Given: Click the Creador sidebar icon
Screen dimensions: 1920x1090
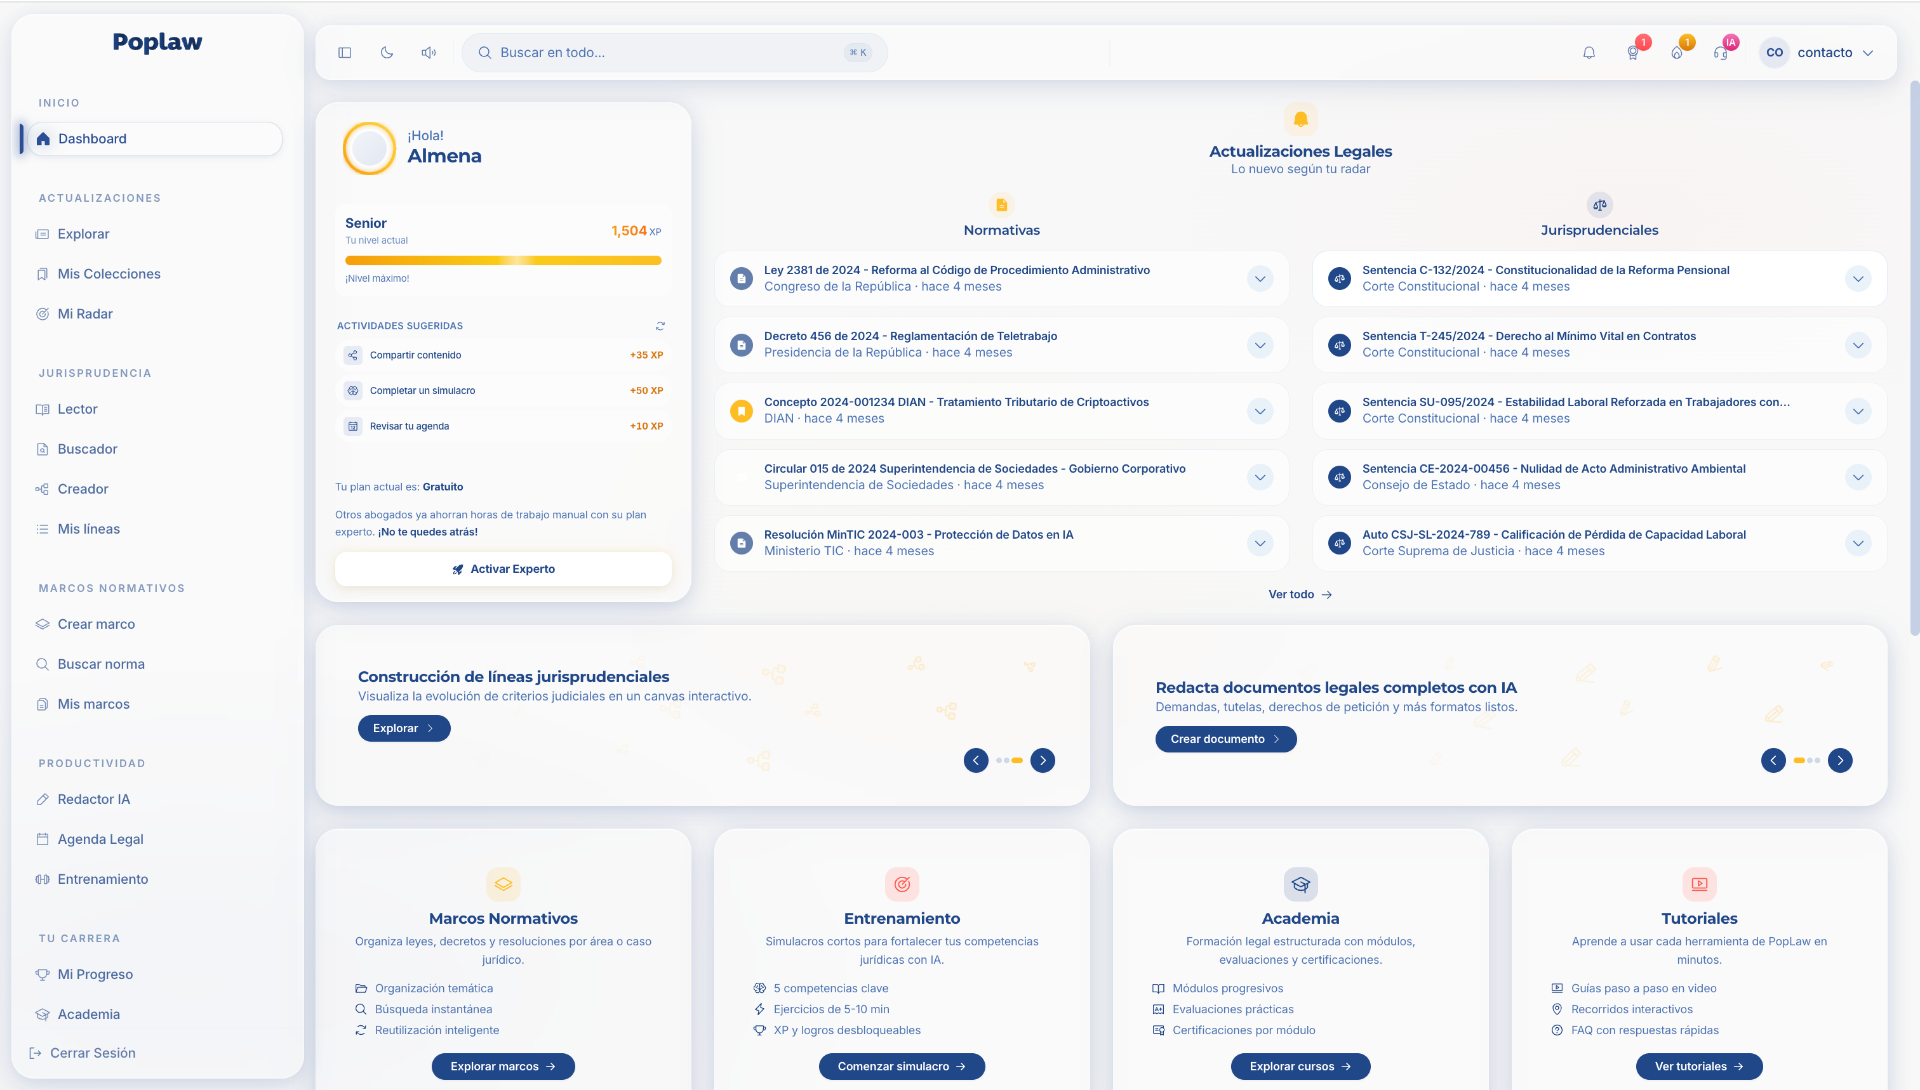Looking at the screenshot, I should pos(42,489).
